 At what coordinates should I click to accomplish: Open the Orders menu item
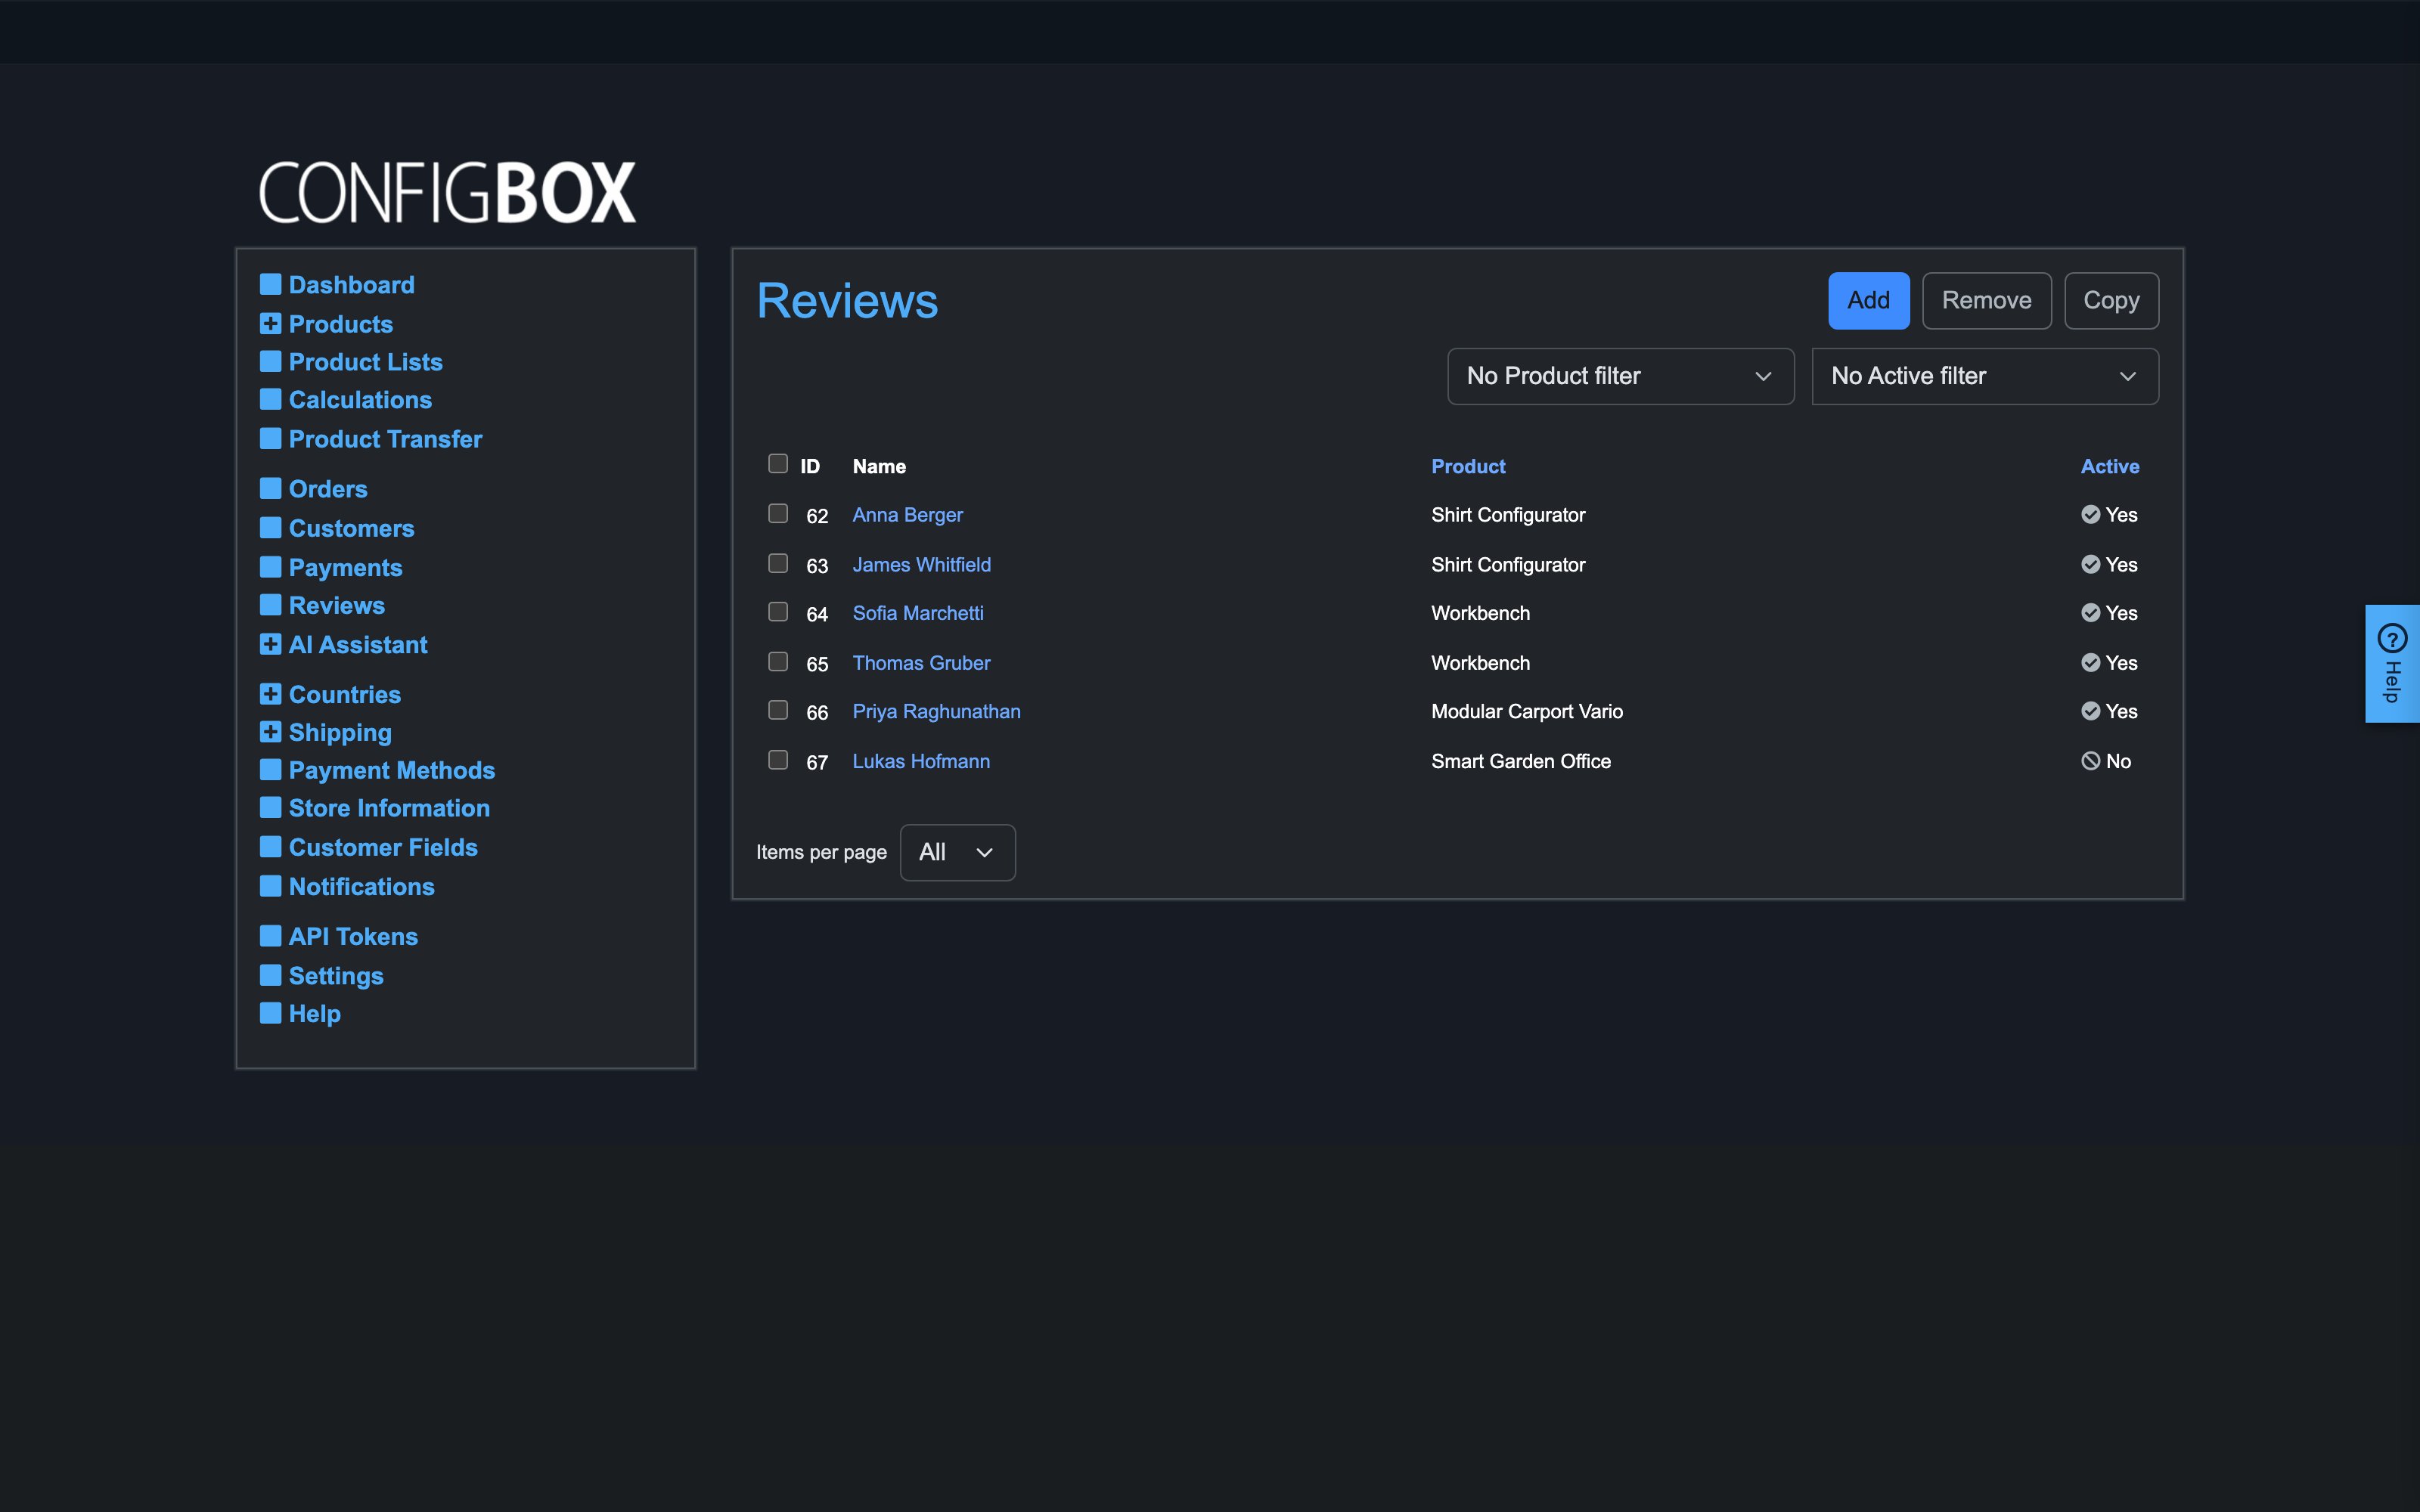pos(328,489)
